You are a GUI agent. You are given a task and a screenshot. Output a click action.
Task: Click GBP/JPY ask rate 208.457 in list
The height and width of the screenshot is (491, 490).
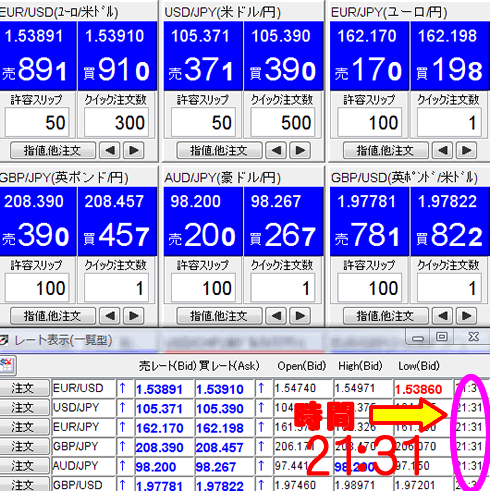click(220, 447)
